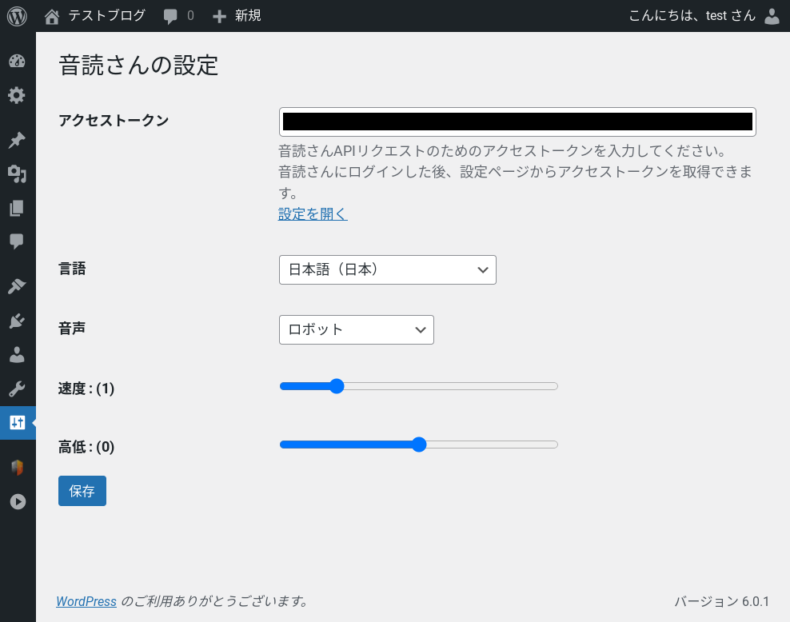Open the Dashboard icon in sidebar
This screenshot has width=790, height=622.
tap(17, 61)
